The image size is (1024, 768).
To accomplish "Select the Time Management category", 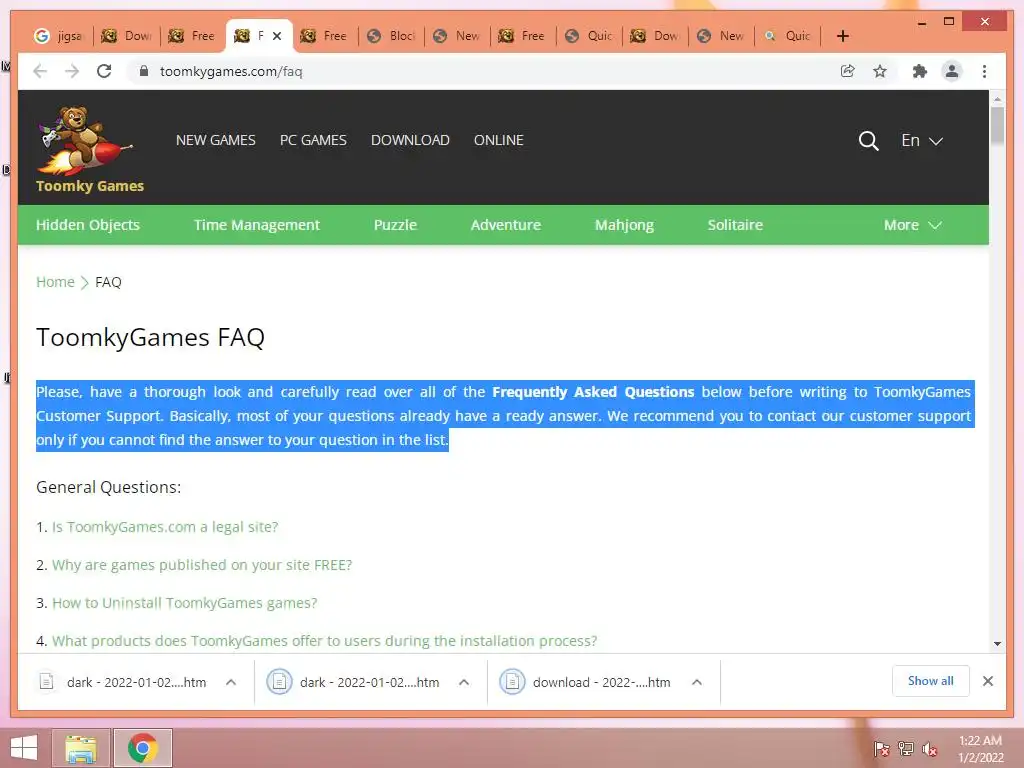I will [x=257, y=225].
